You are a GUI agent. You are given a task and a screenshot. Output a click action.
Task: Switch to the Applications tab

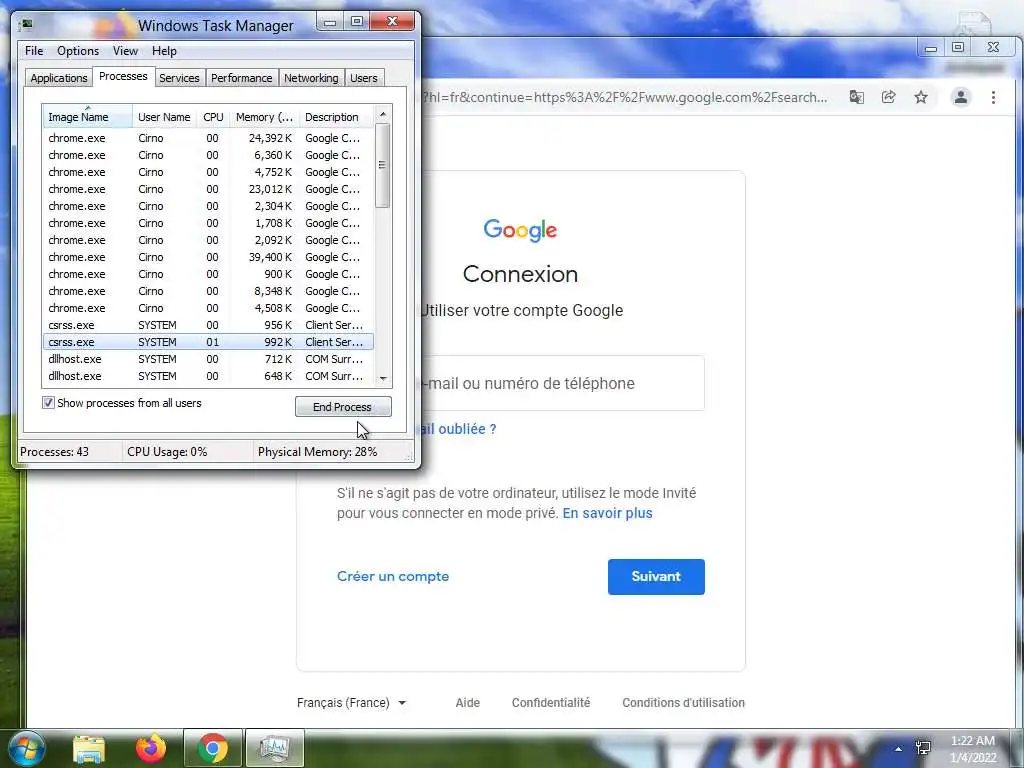point(59,78)
